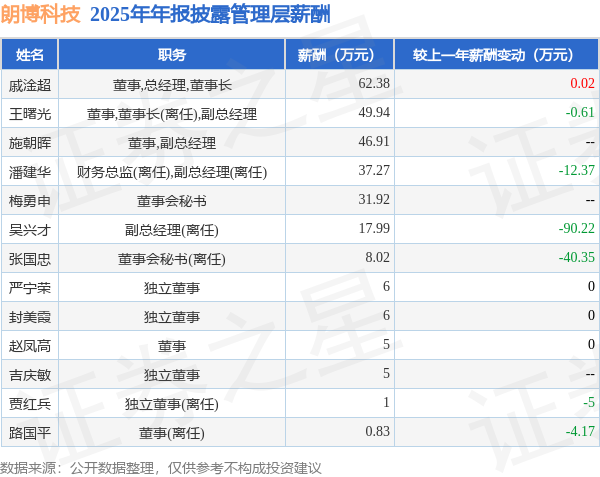The image size is (600, 477).
Task: Select 施朝晖's position 董事,副总经理
Action: 172,143
